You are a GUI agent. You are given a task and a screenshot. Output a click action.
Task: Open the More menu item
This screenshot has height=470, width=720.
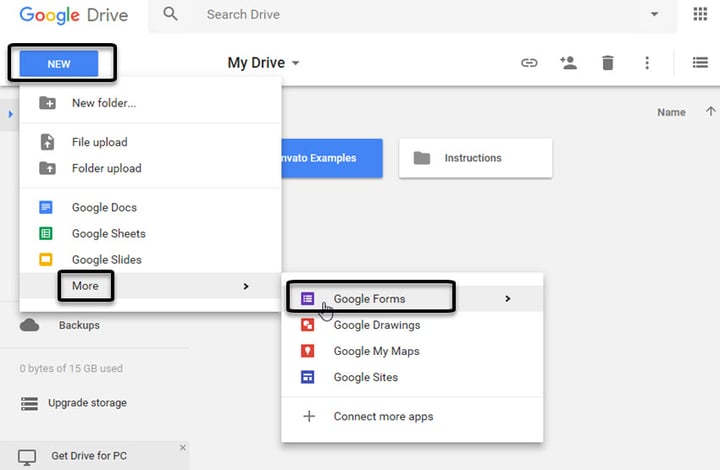[151, 285]
